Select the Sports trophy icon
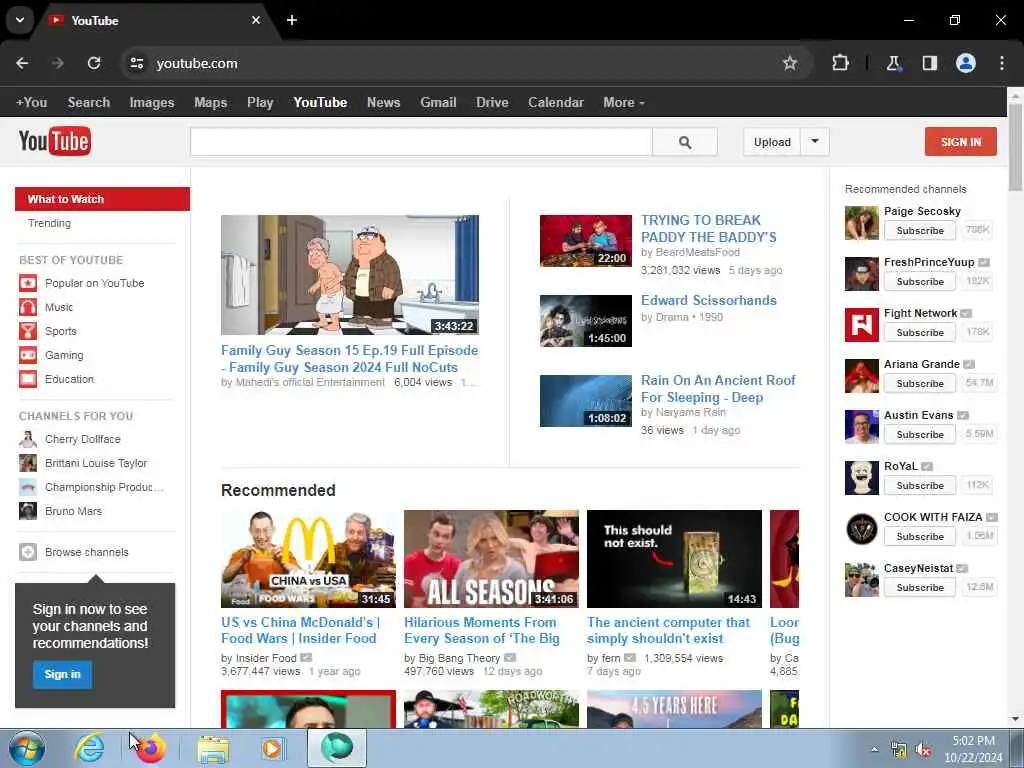Viewport: 1024px width, 768px height. click(27, 331)
